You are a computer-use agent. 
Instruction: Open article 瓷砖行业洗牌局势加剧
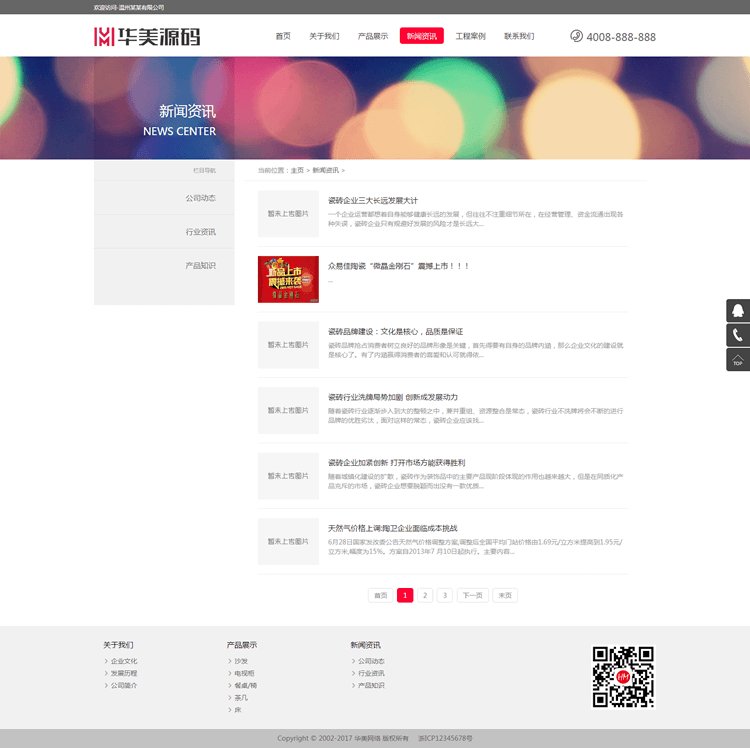tap(393, 397)
